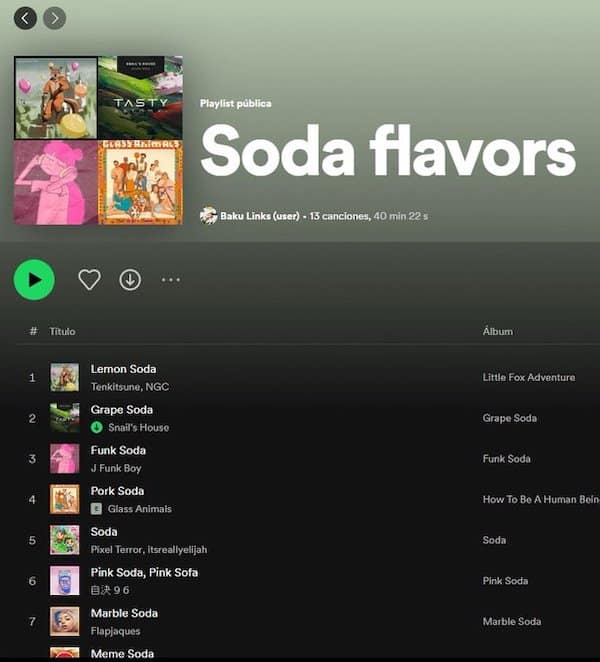Viewport: 600px width, 662px height.
Task: Download the playlist using the arrow icon
Action: (x=130, y=279)
